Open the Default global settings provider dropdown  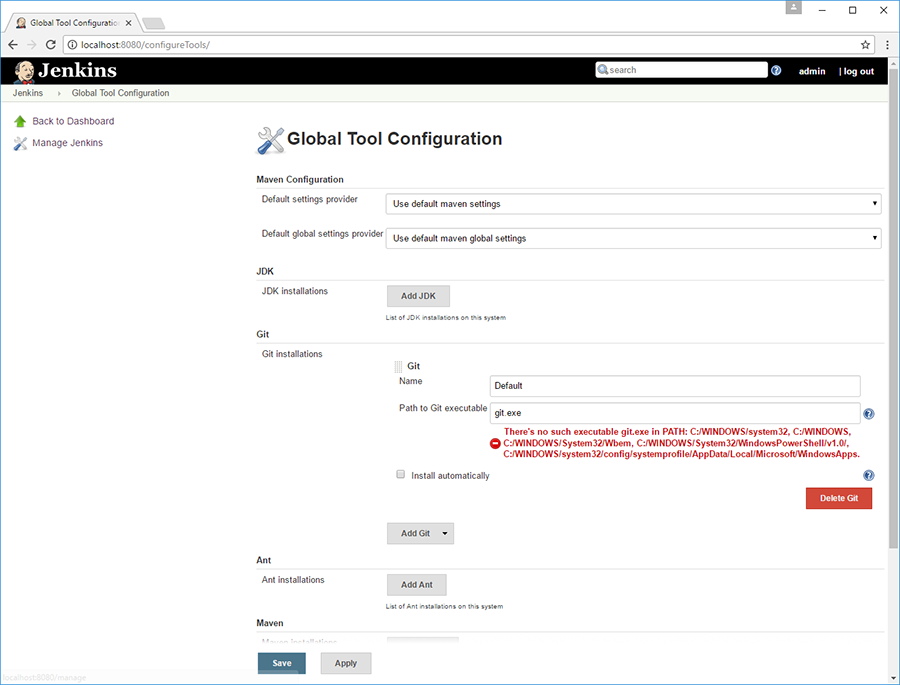tap(634, 238)
